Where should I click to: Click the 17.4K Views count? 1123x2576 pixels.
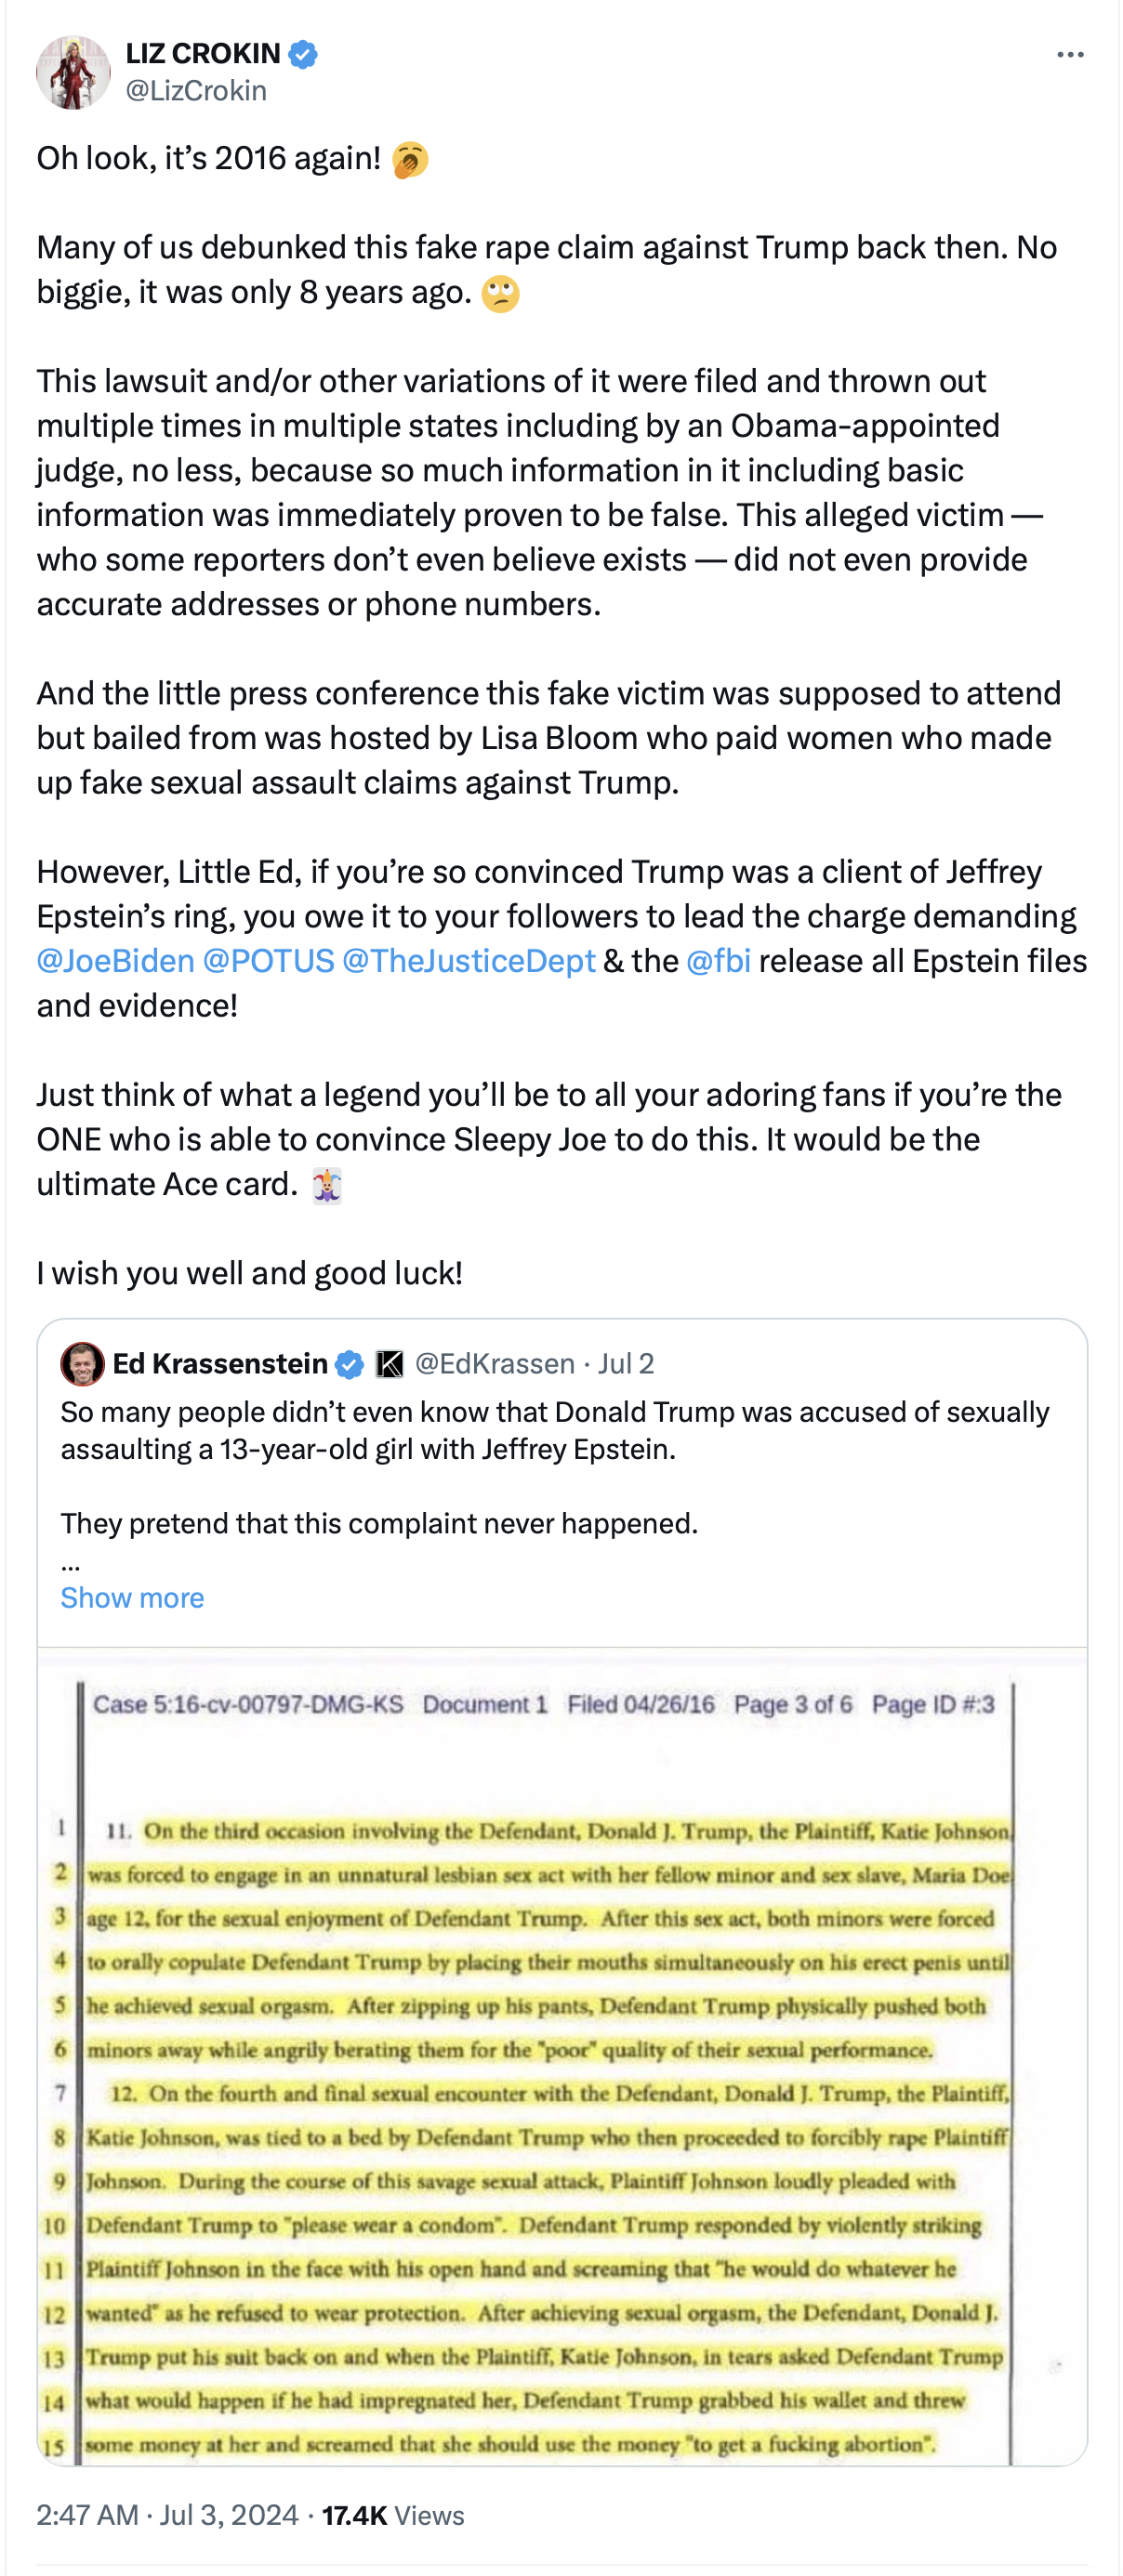point(393,2514)
